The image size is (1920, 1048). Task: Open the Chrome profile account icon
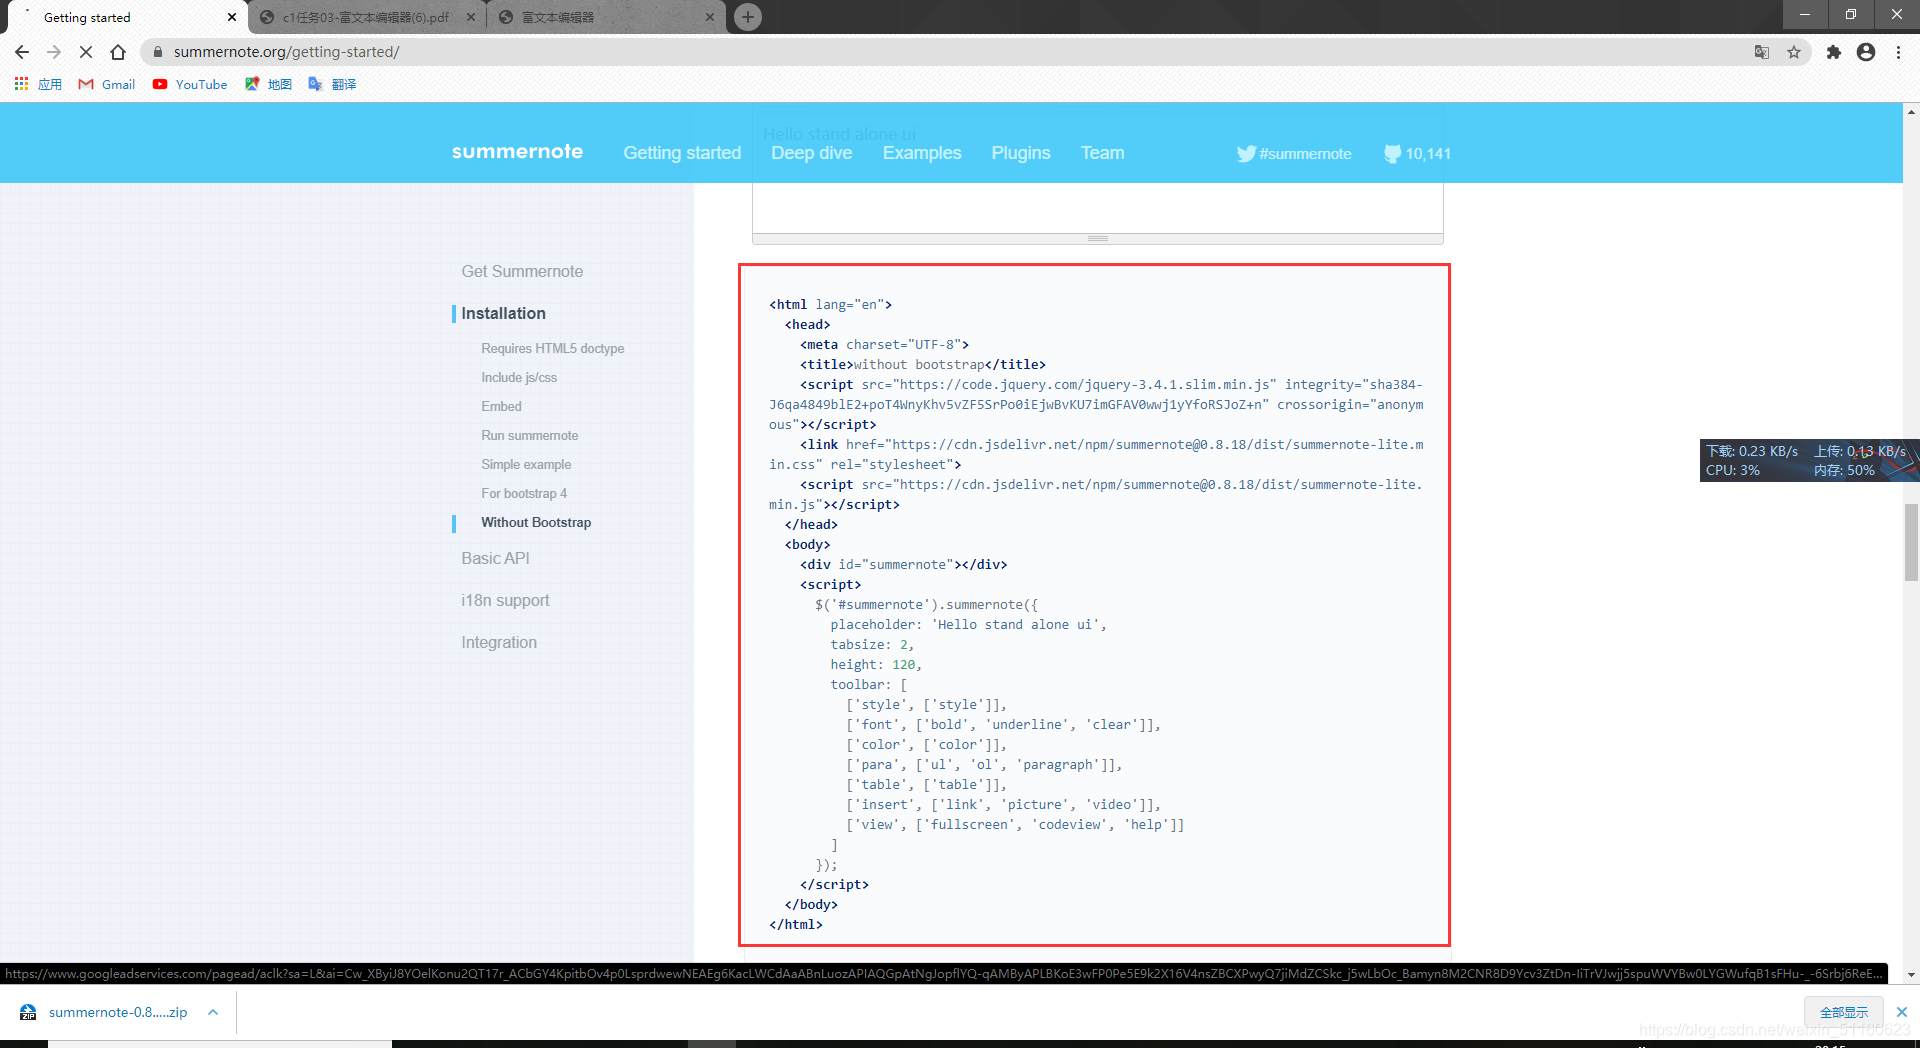1866,52
